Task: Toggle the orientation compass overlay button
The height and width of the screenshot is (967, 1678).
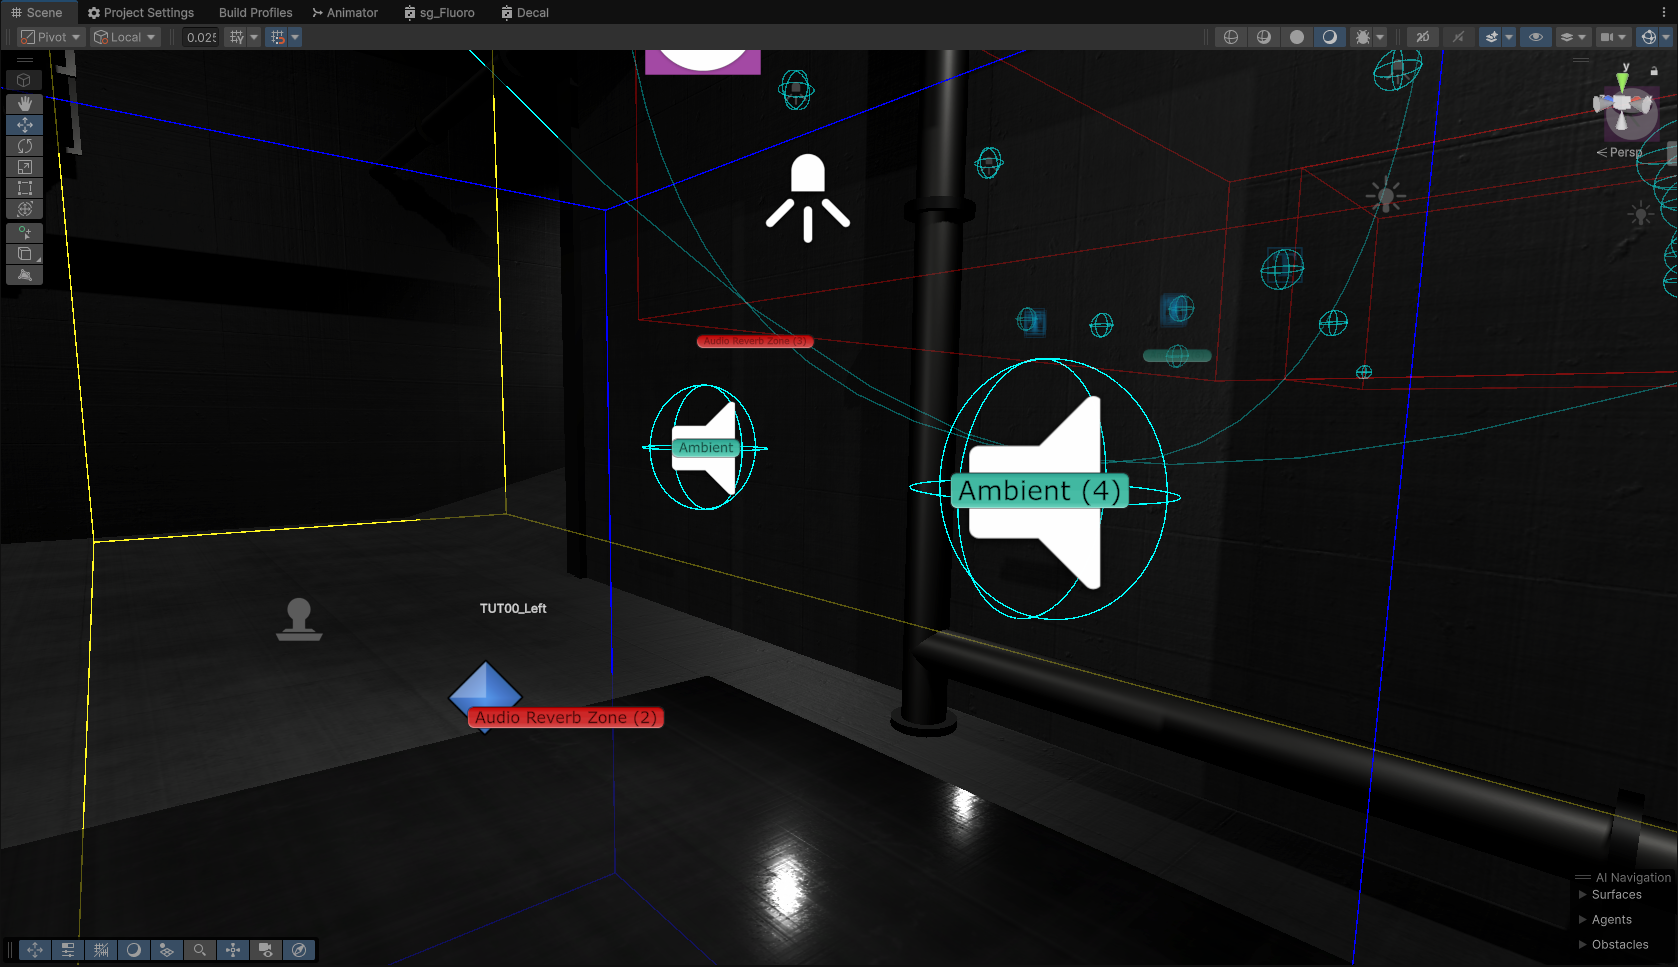Action: point(299,950)
